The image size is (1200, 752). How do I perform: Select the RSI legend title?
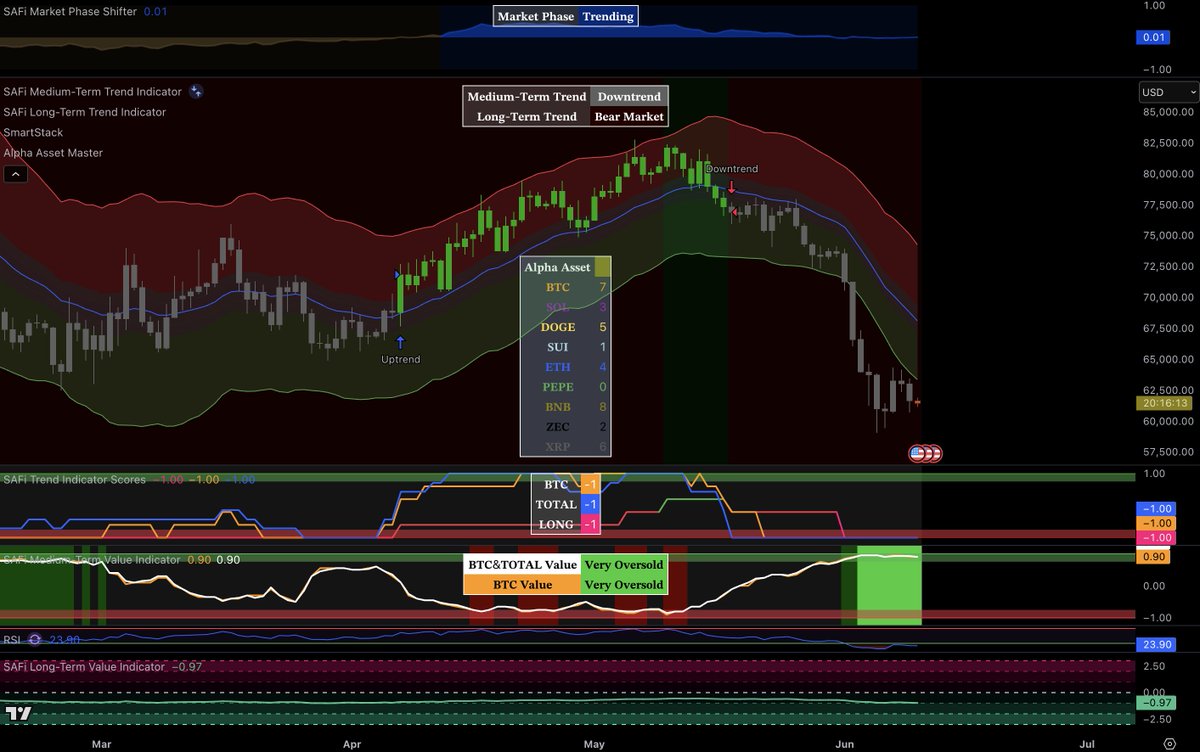(13, 639)
